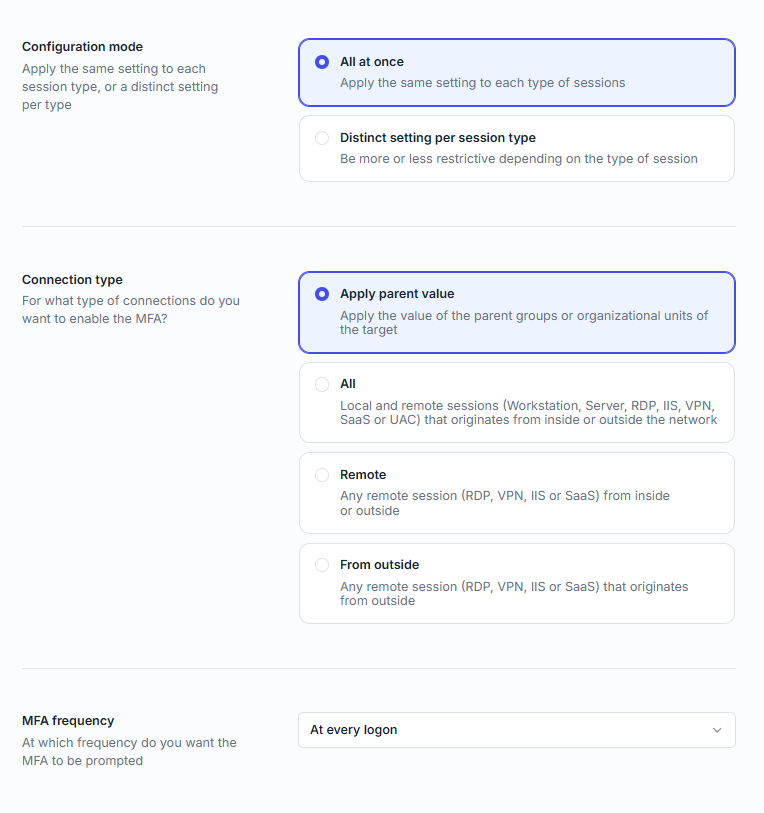764x813 pixels.
Task: Select the 'Apply parent value' radio button
Action: [322, 294]
